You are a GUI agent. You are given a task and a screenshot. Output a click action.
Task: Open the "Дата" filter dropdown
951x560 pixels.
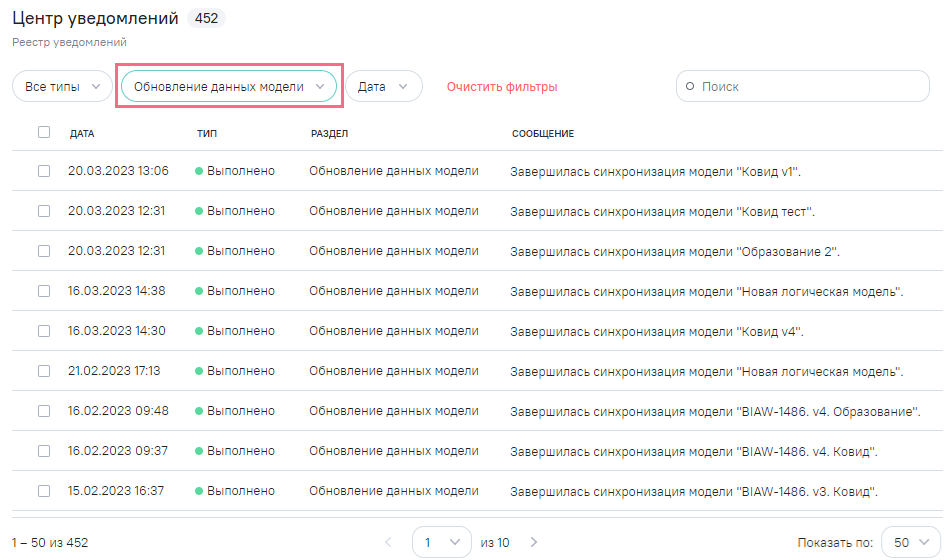(x=383, y=87)
